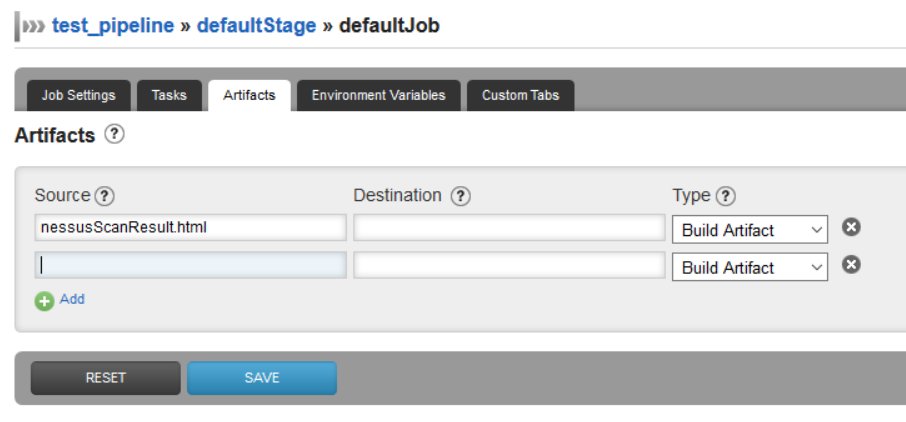The width and height of the screenshot is (906, 422).
Task: Click the help icon next to Type
Action: [x=726, y=196]
